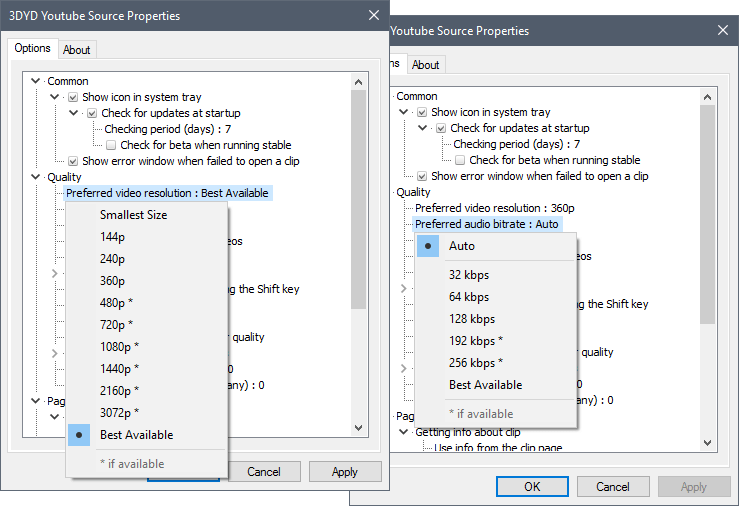The width and height of the screenshot is (739, 506).
Task: Enable Check for beta in left dialog
Action: [x=111, y=145]
